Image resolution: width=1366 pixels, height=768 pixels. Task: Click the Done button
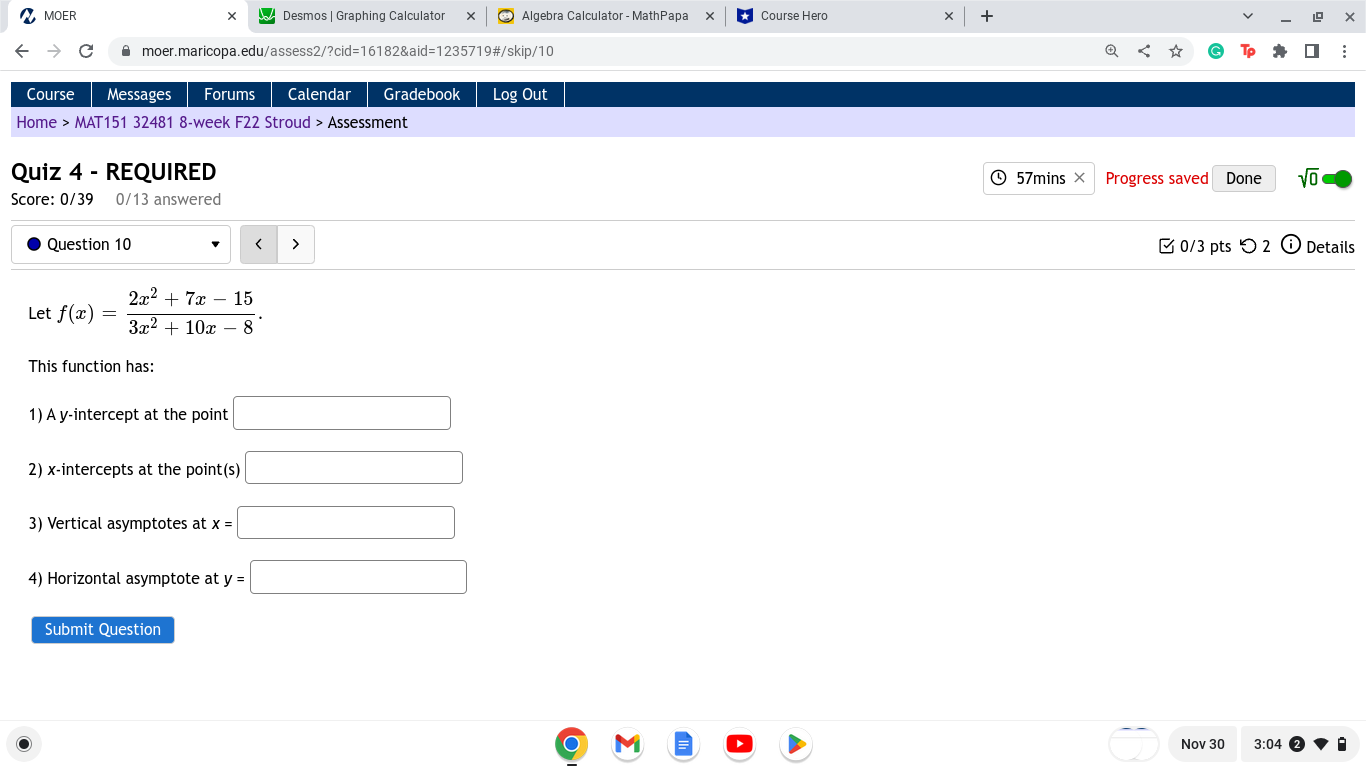point(1243,178)
